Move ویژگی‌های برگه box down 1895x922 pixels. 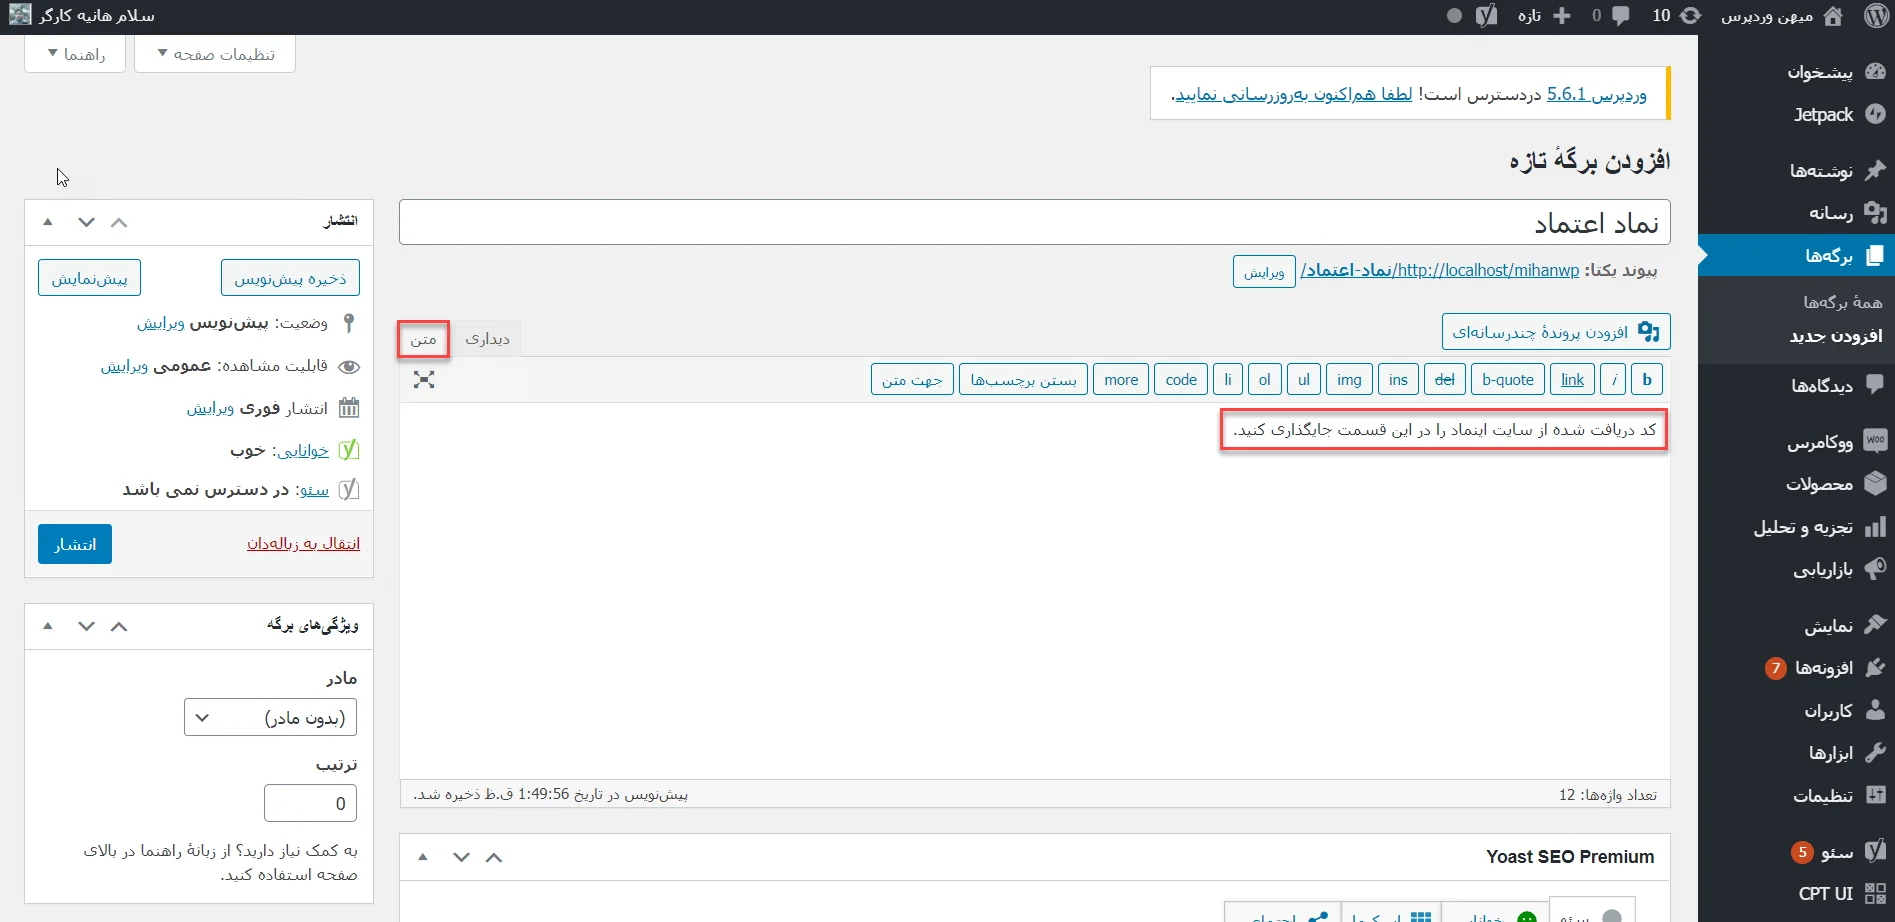point(86,626)
